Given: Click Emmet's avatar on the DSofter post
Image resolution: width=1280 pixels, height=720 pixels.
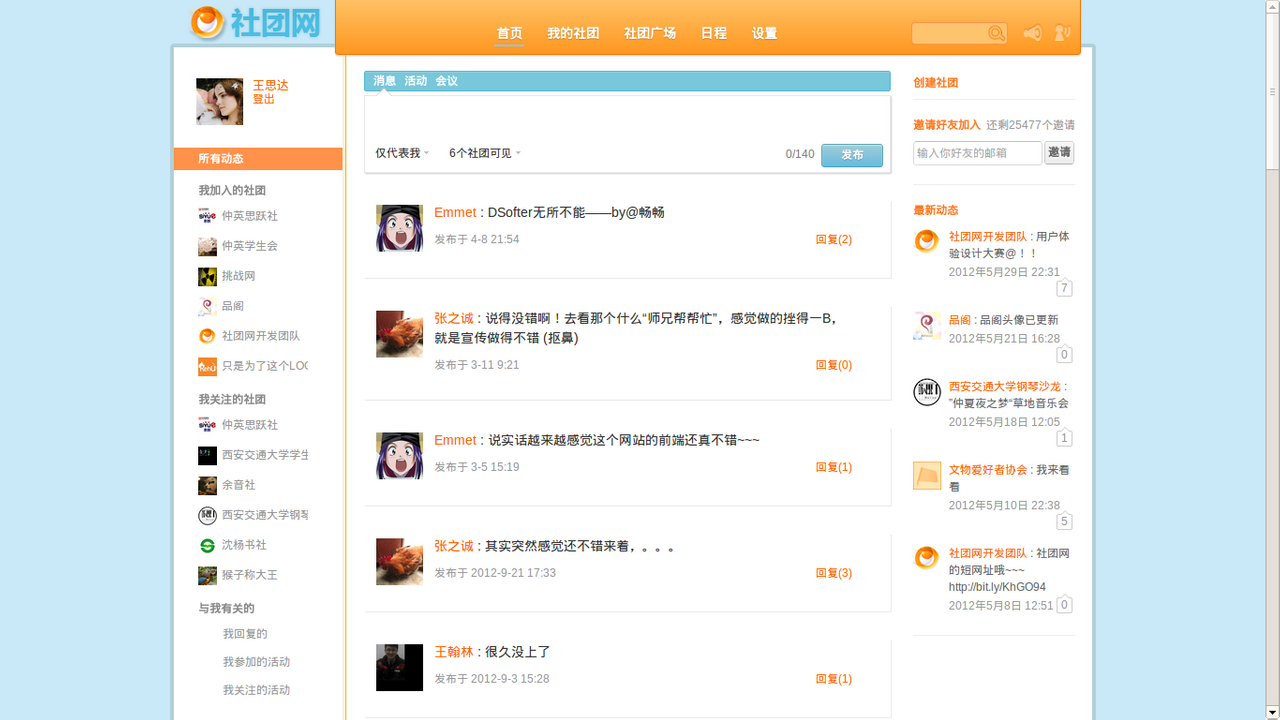Looking at the screenshot, I should pos(399,228).
